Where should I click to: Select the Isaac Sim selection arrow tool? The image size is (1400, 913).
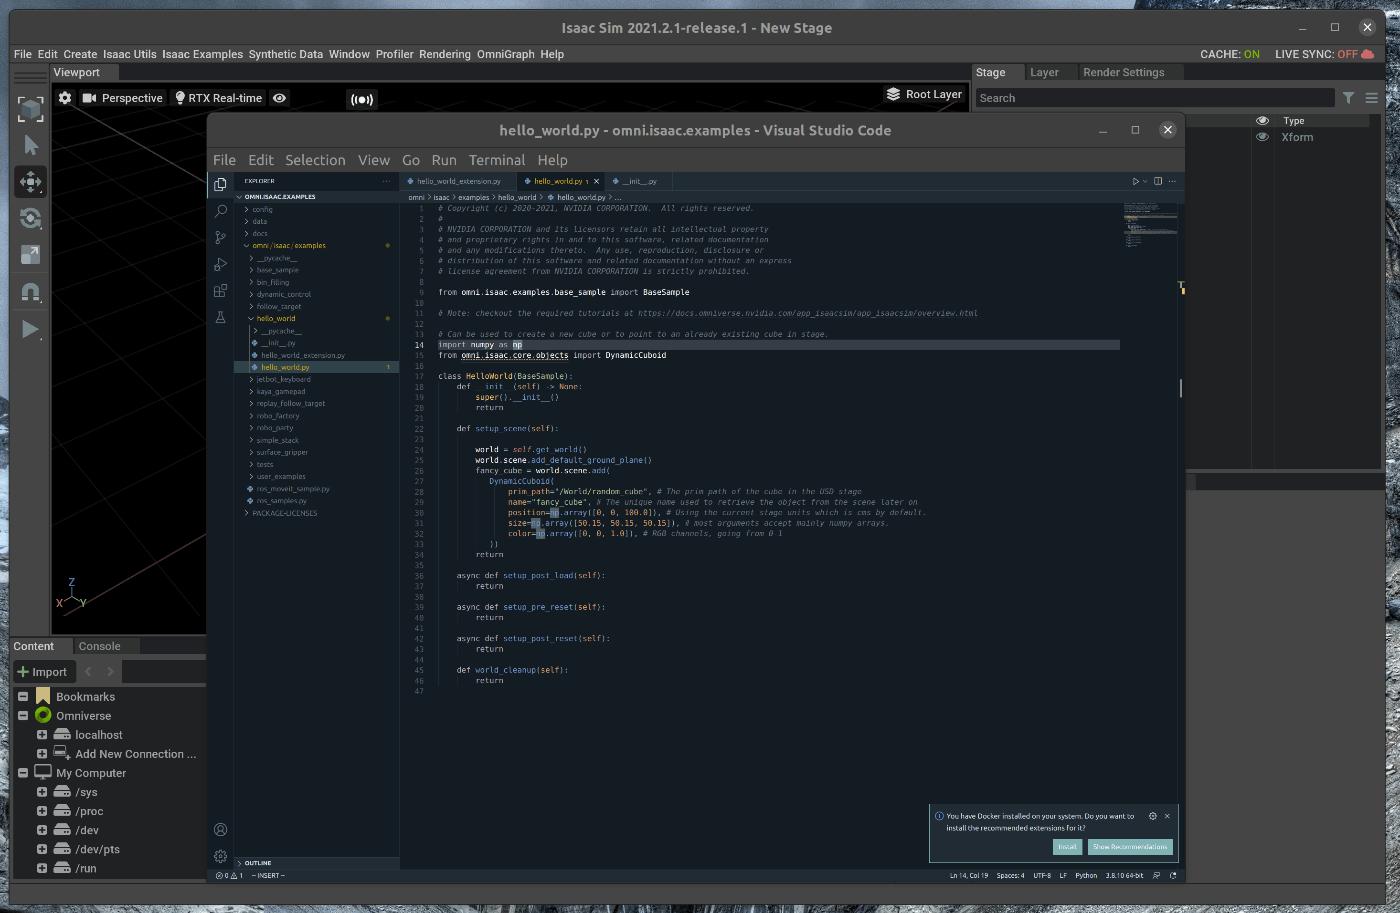coord(31,146)
